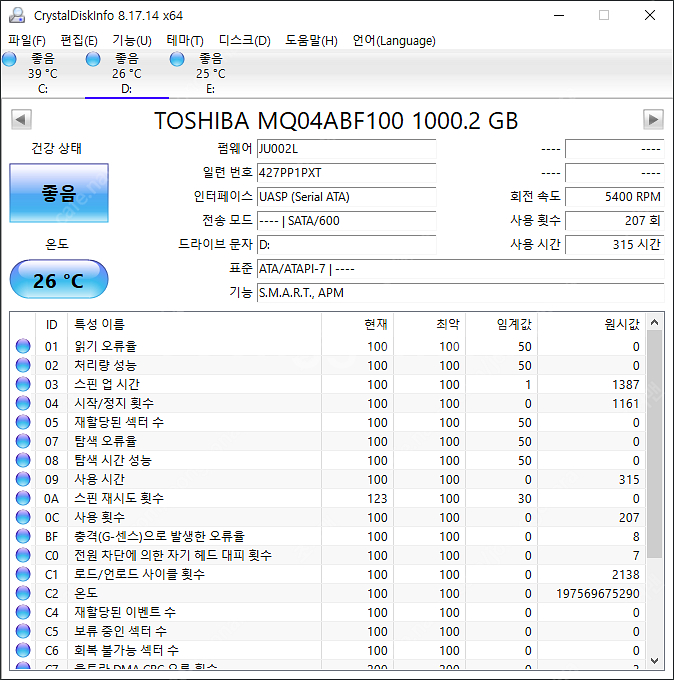Click status orb for 07 탐색 오류율
Viewport: 674px width, 680px height.
[23, 441]
